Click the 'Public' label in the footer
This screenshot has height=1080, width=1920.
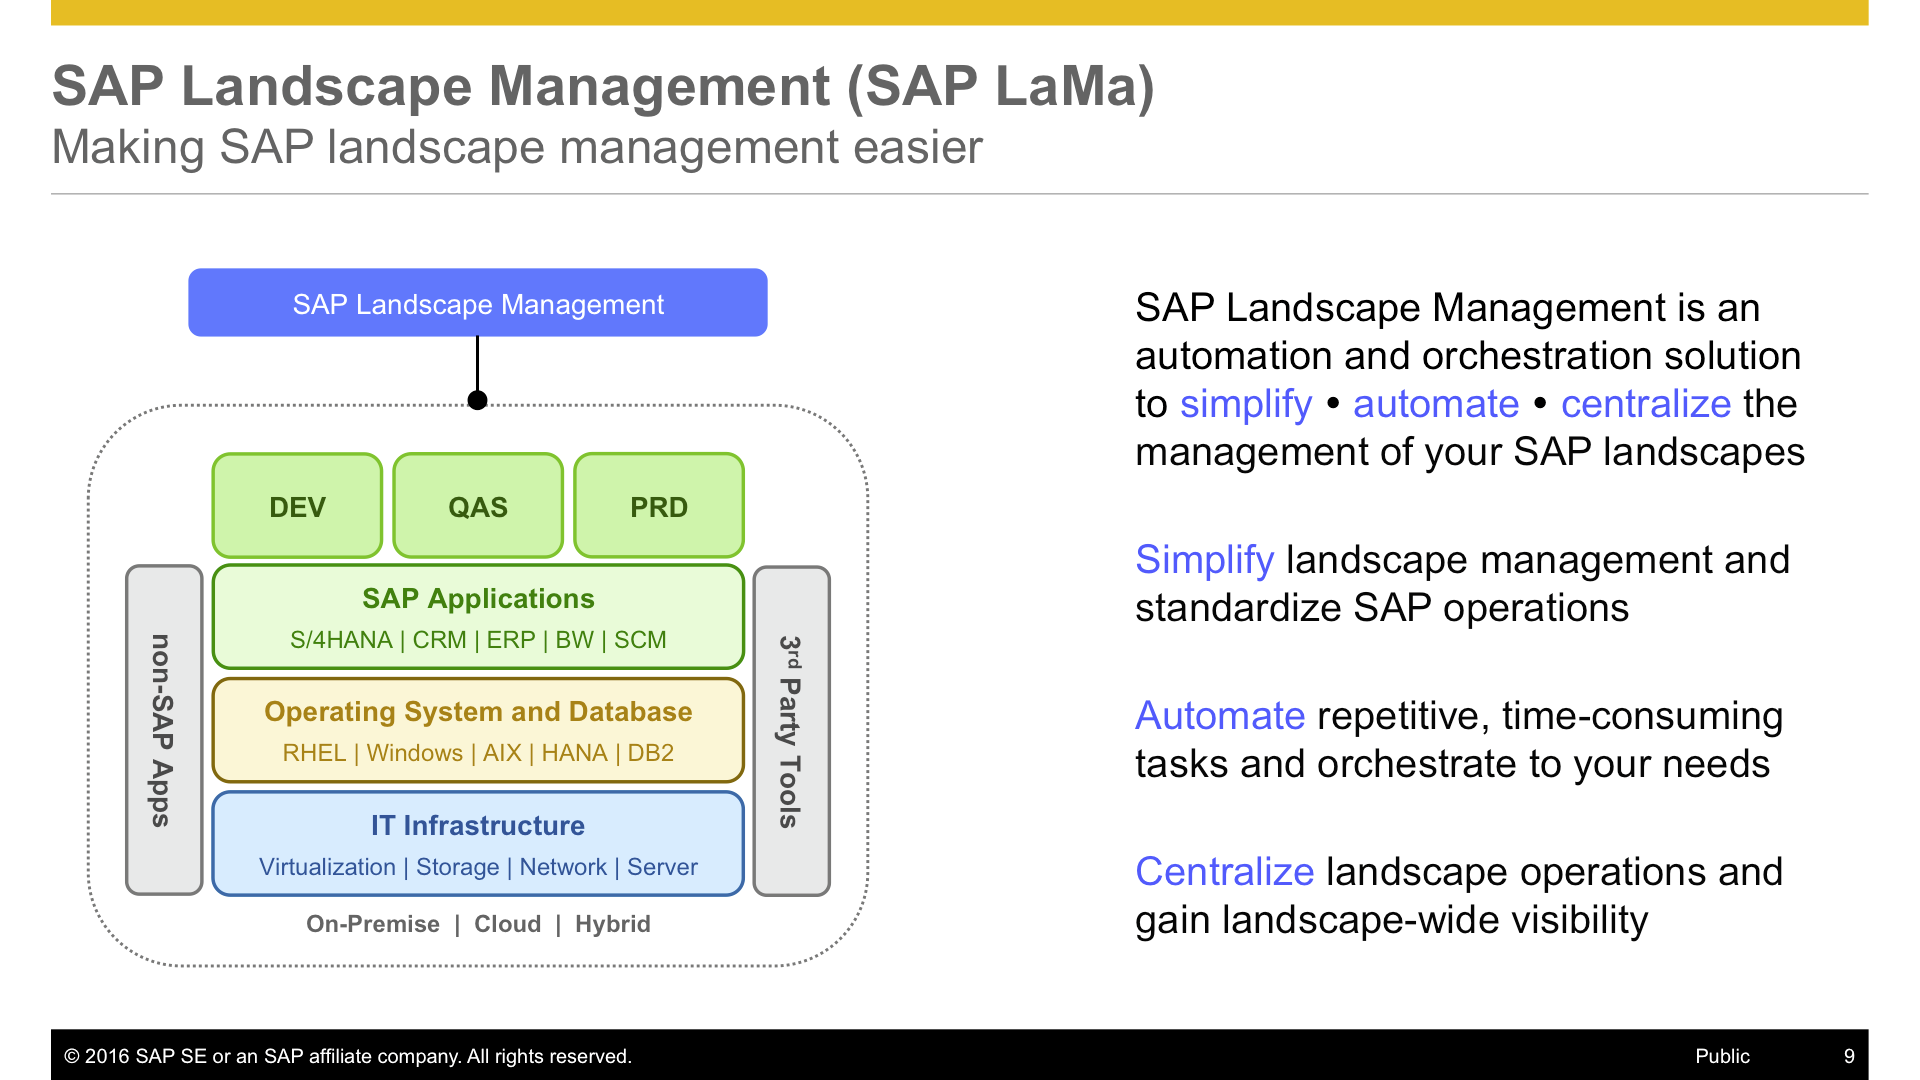point(1722,1056)
